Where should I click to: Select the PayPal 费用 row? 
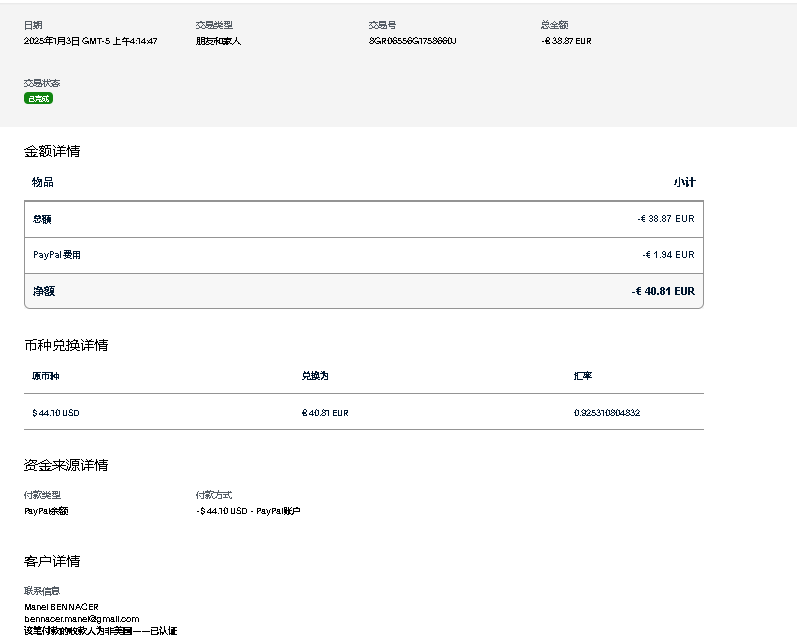click(363, 255)
